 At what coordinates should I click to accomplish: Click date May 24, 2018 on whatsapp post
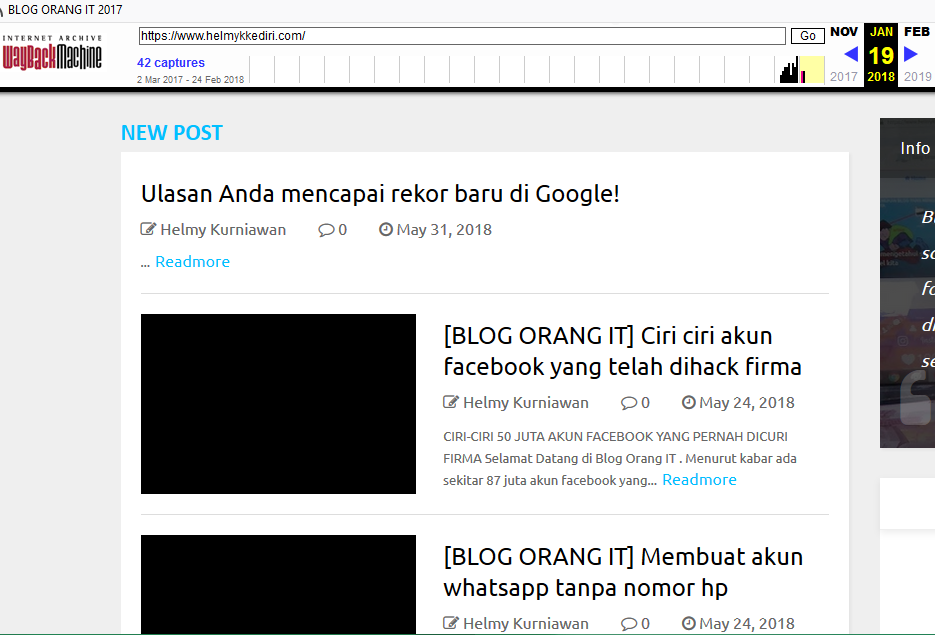747,624
